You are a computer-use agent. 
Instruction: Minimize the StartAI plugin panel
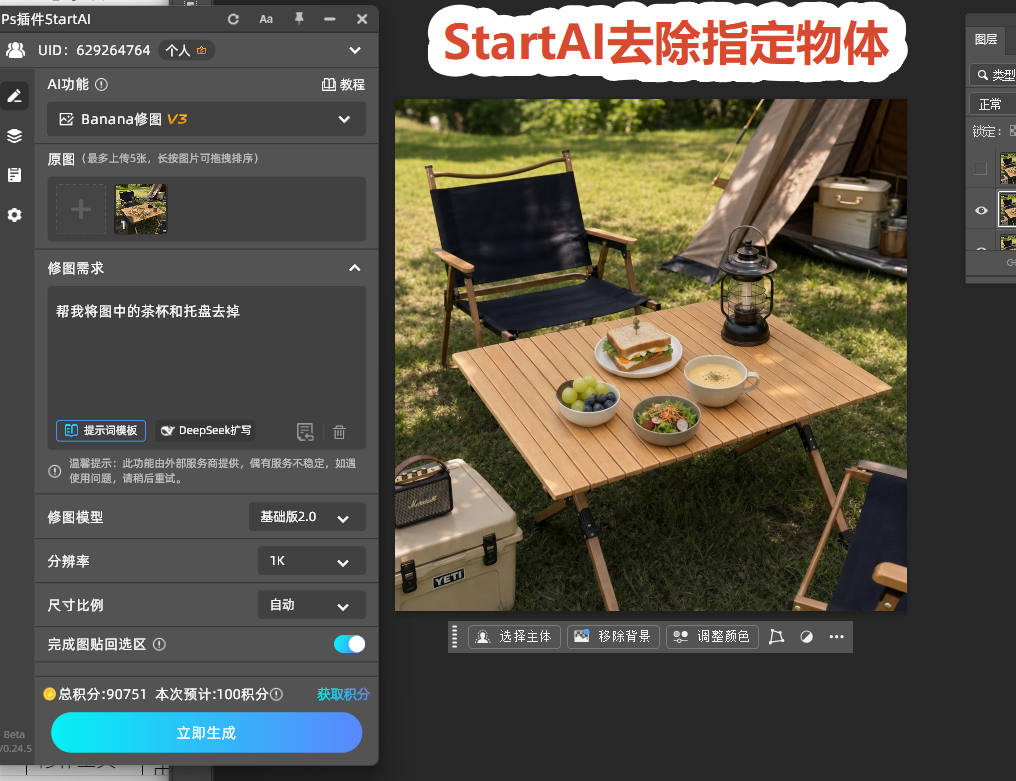click(330, 19)
